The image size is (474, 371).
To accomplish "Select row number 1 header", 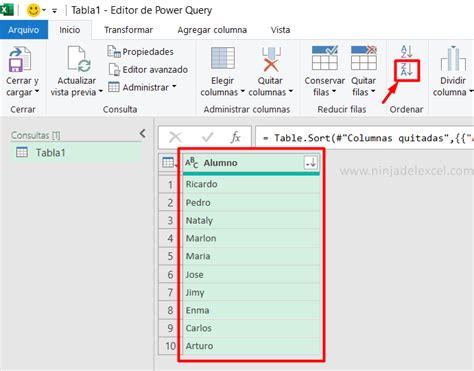I will pyautogui.click(x=170, y=184).
